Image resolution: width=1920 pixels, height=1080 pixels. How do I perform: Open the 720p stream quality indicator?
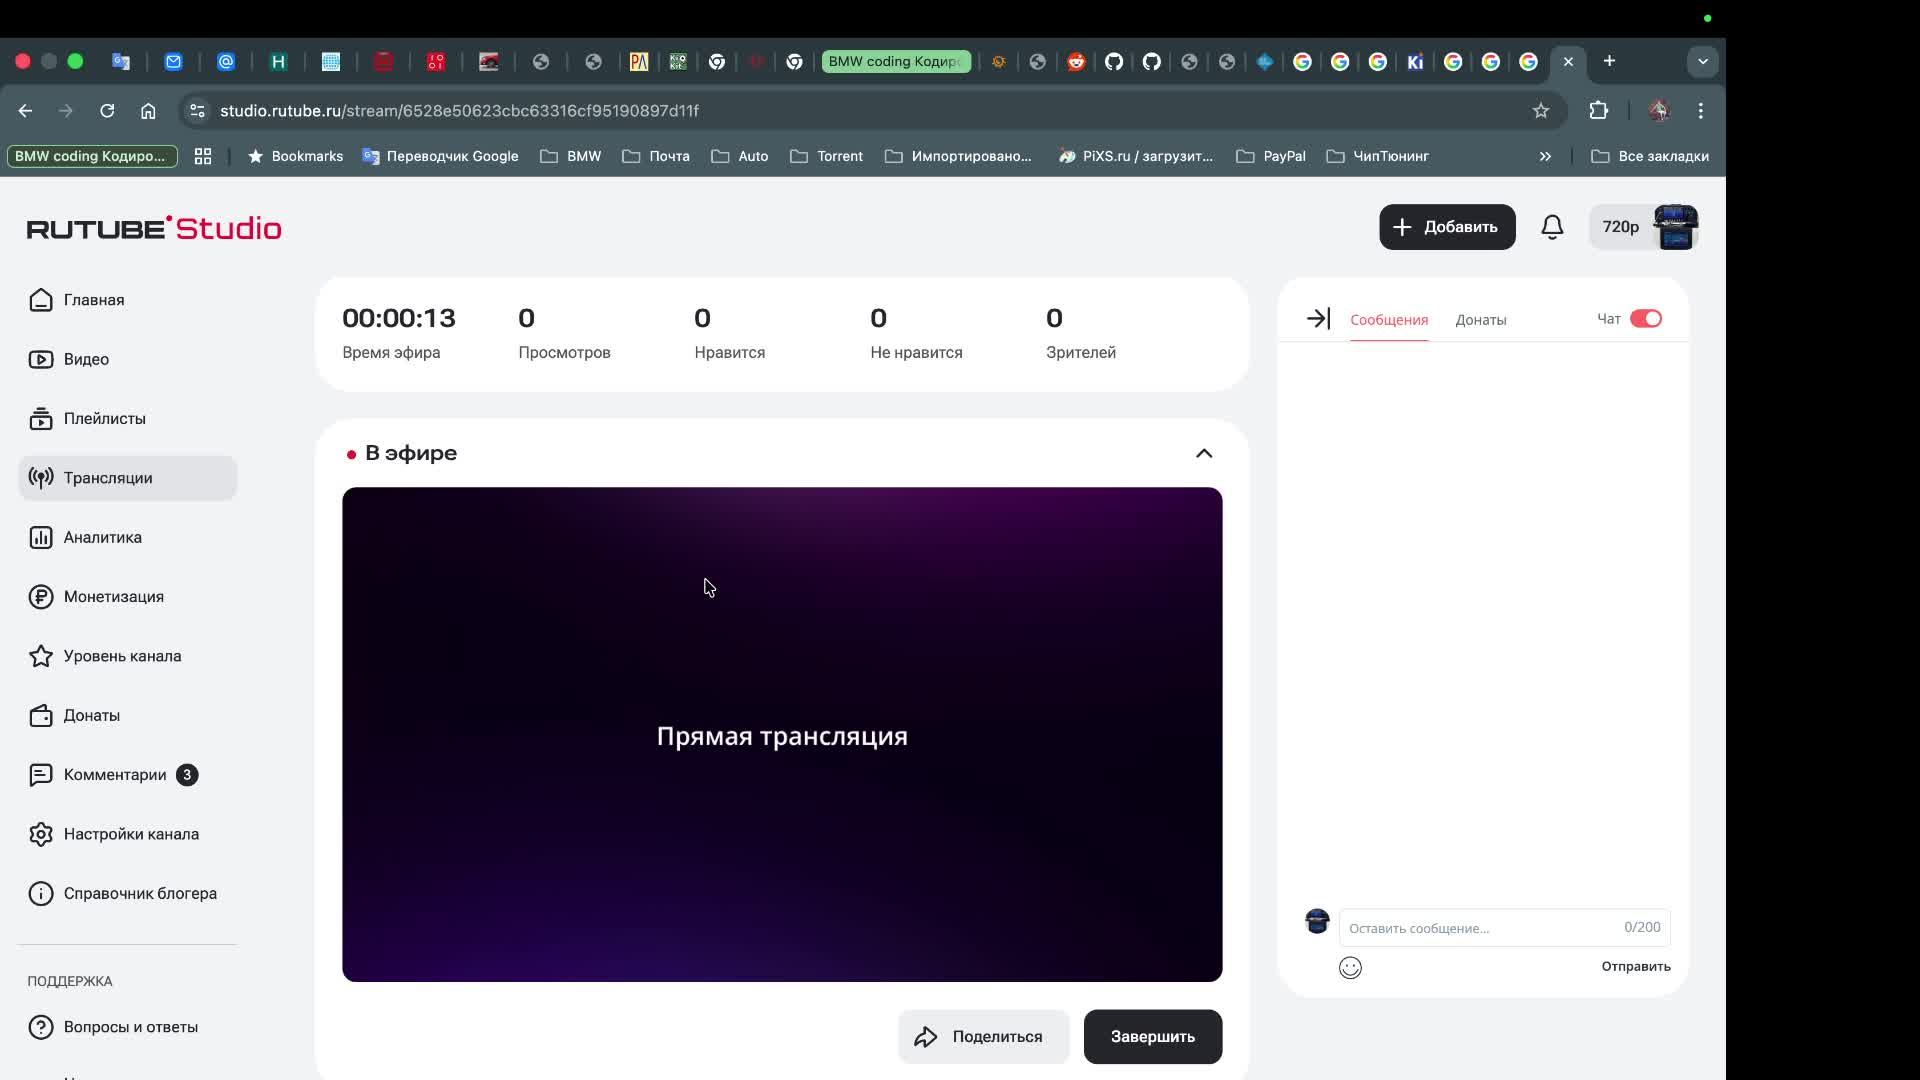point(1619,227)
